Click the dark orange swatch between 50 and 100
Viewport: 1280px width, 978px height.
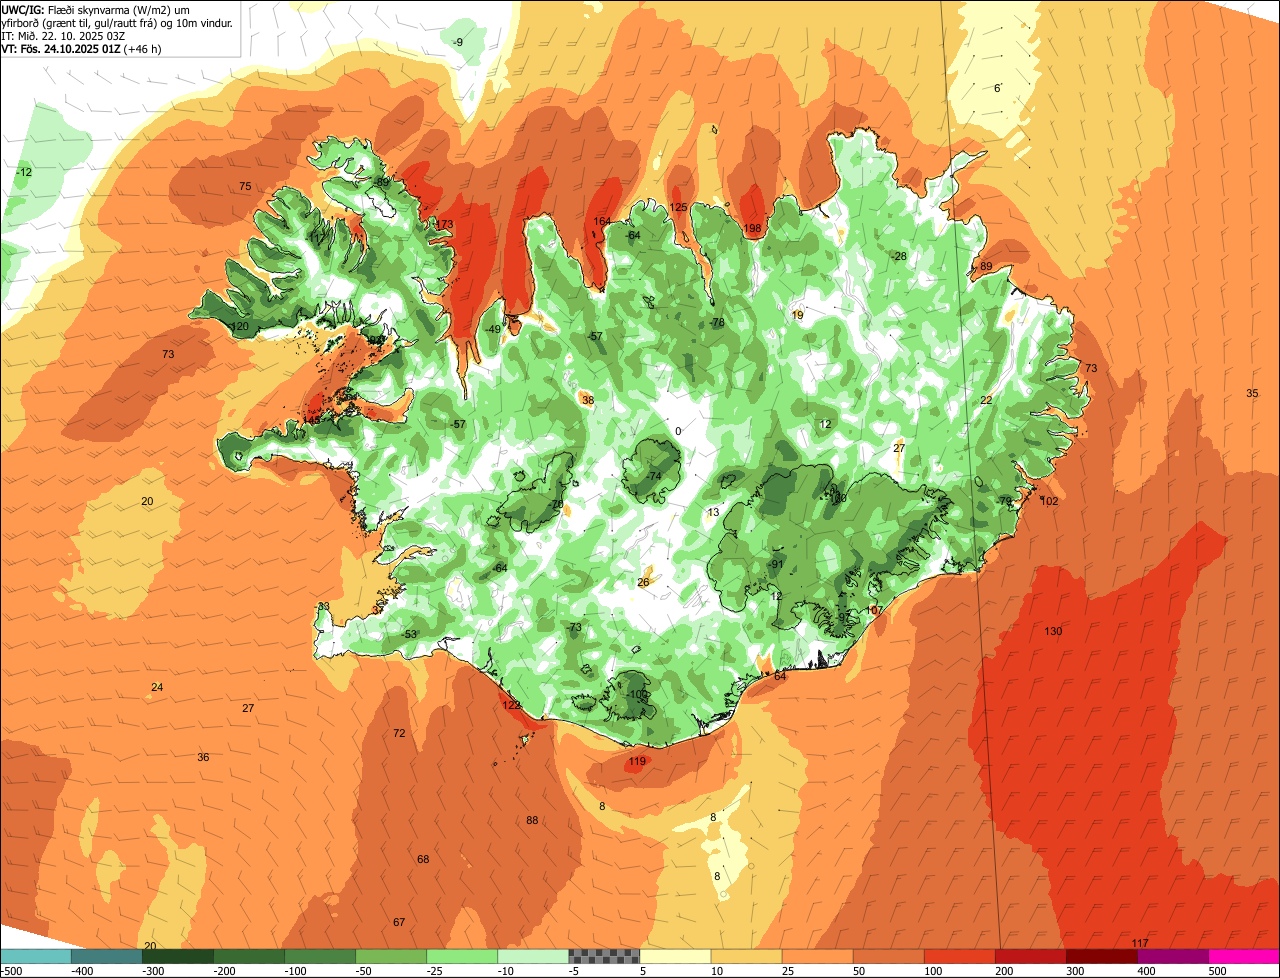pyautogui.click(x=888, y=956)
